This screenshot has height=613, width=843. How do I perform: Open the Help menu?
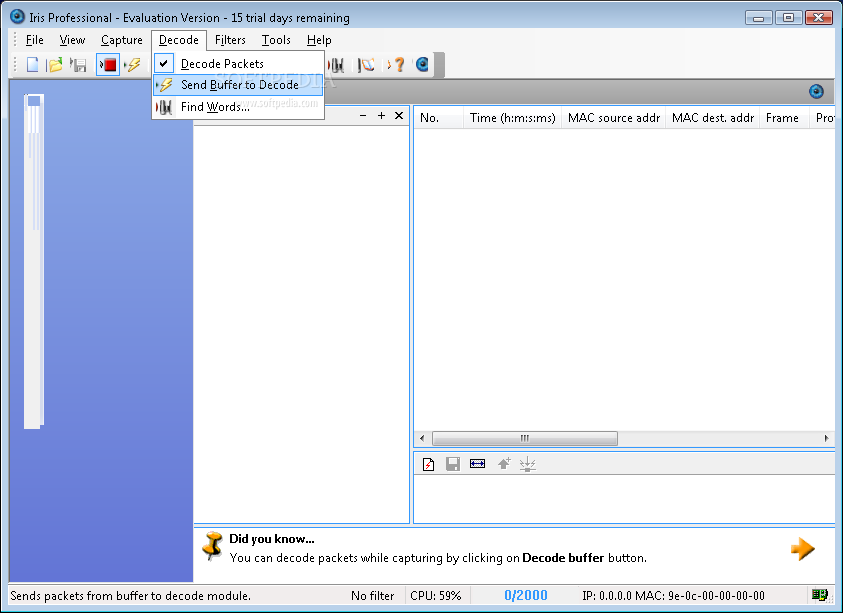coord(319,40)
